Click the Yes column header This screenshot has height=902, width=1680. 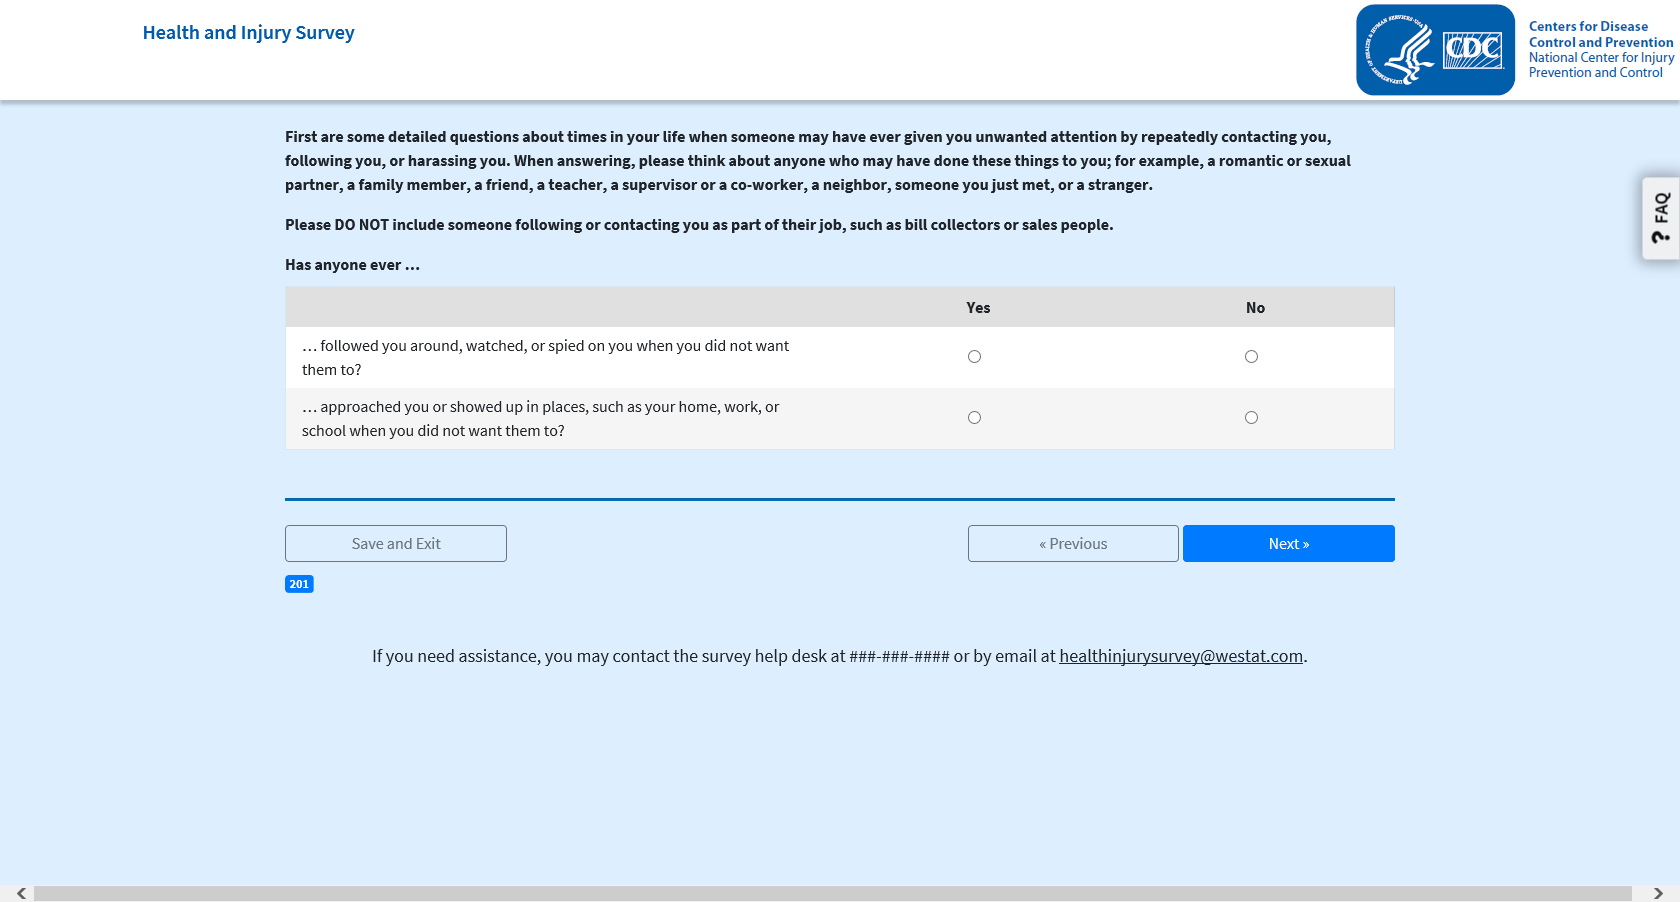coord(978,308)
